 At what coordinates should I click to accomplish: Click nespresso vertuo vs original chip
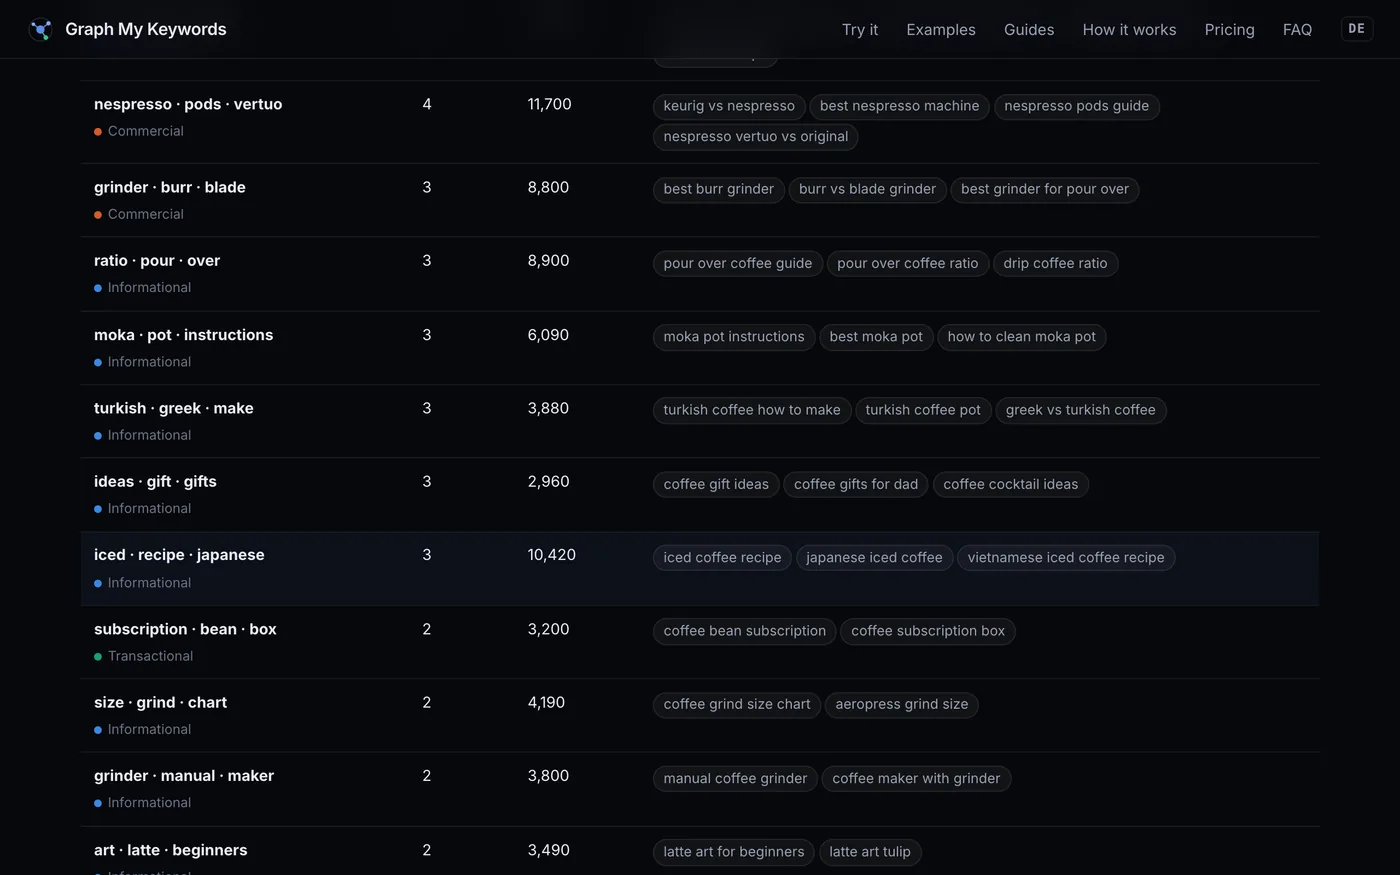point(755,137)
